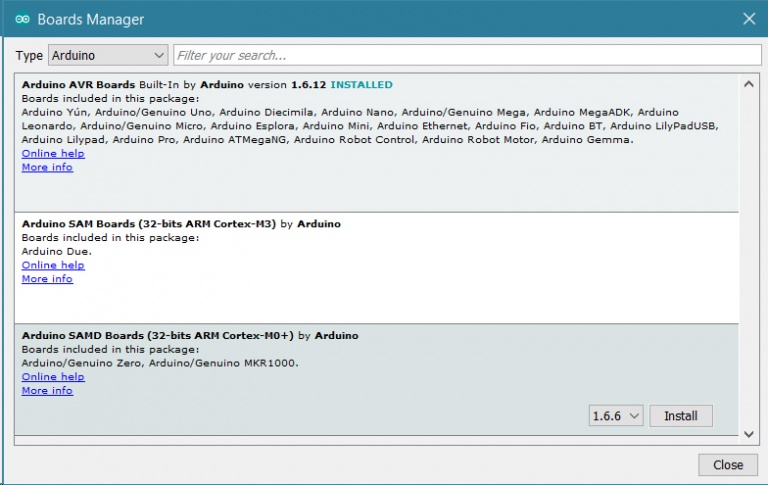Viewport: 768px width, 485px height.
Task: Click the Boards Manager title bar text
Action: [x=91, y=19]
